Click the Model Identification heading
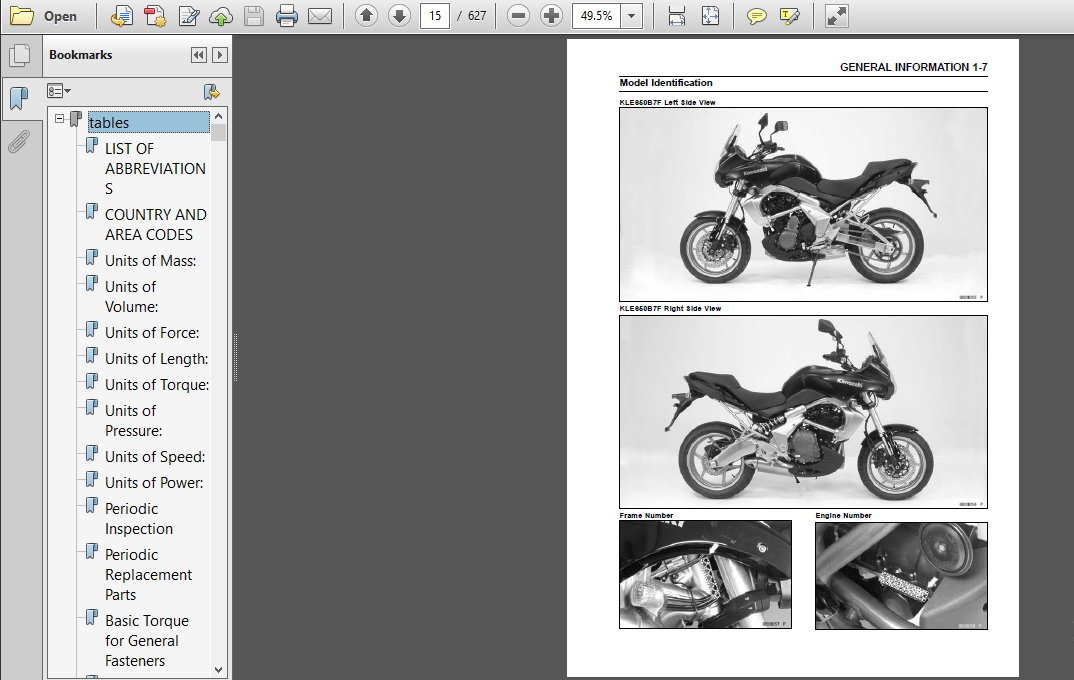The width and height of the screenshot is (1074, 680). tap(666, 83)
